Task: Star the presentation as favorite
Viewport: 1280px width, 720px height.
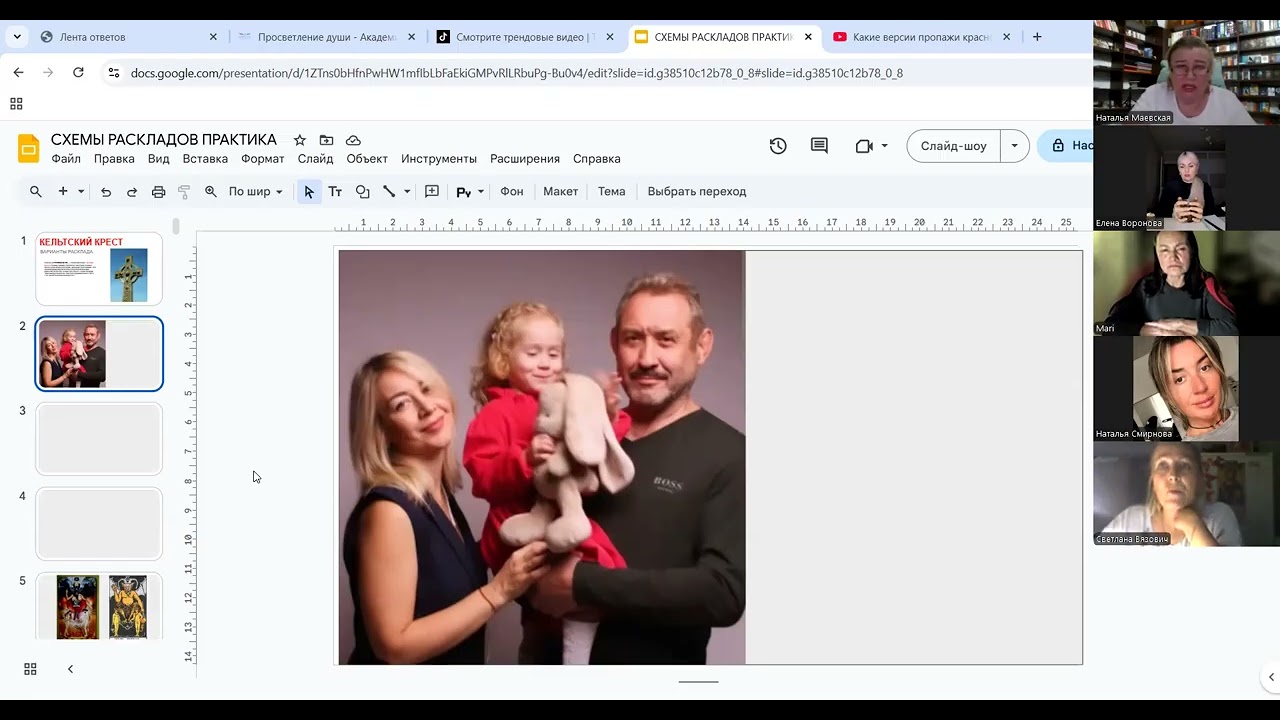Action: (299, 140)
